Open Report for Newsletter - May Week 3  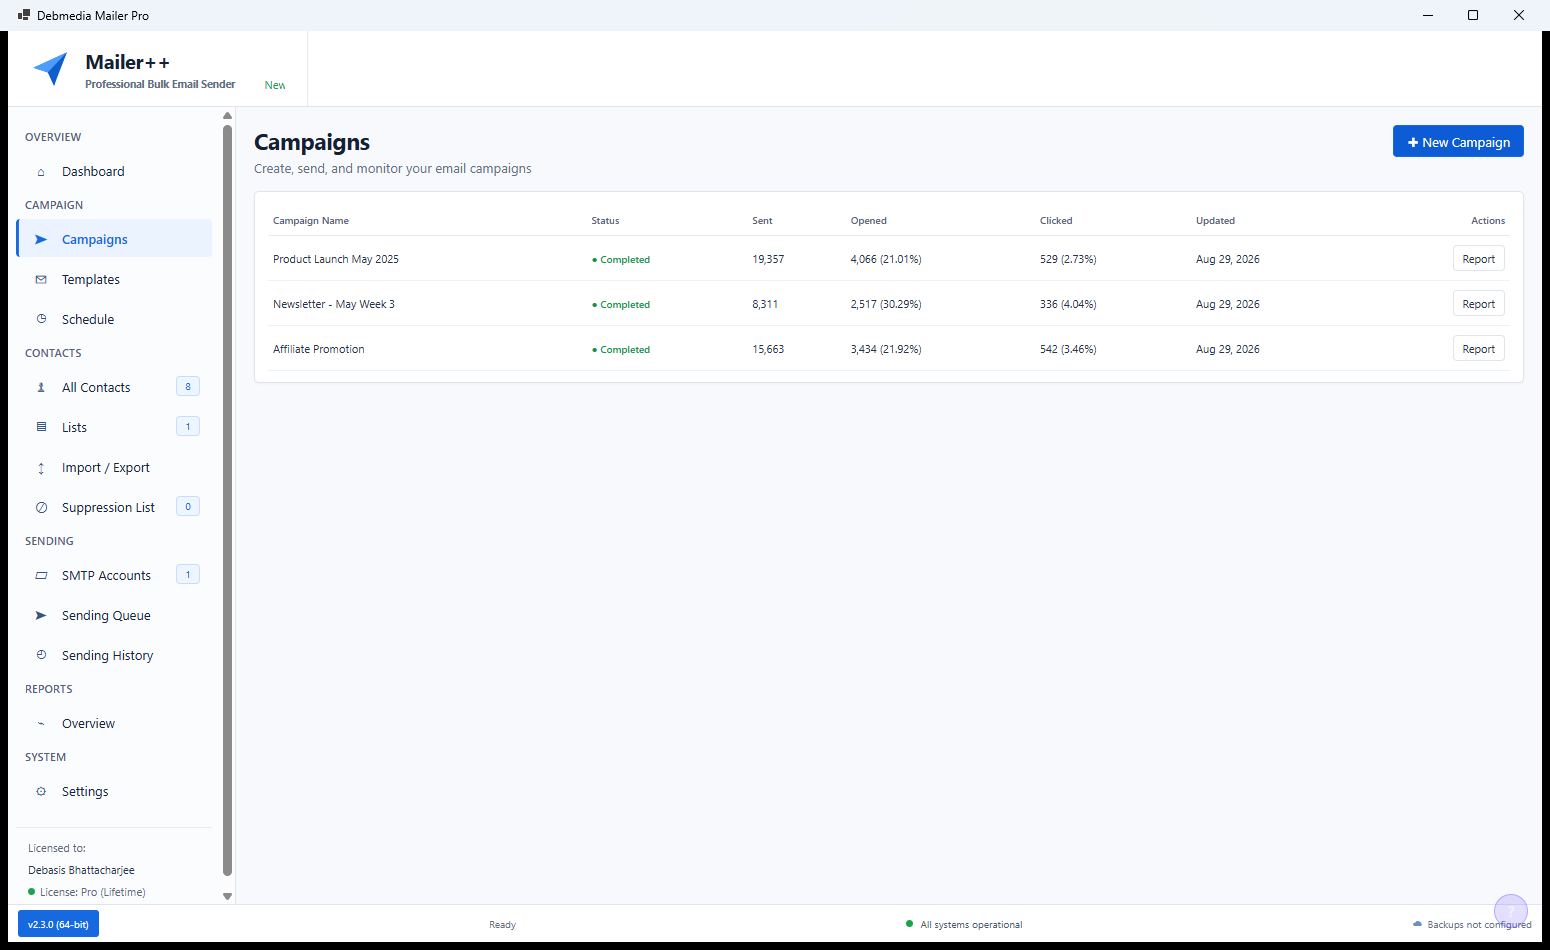point(1478,304)
